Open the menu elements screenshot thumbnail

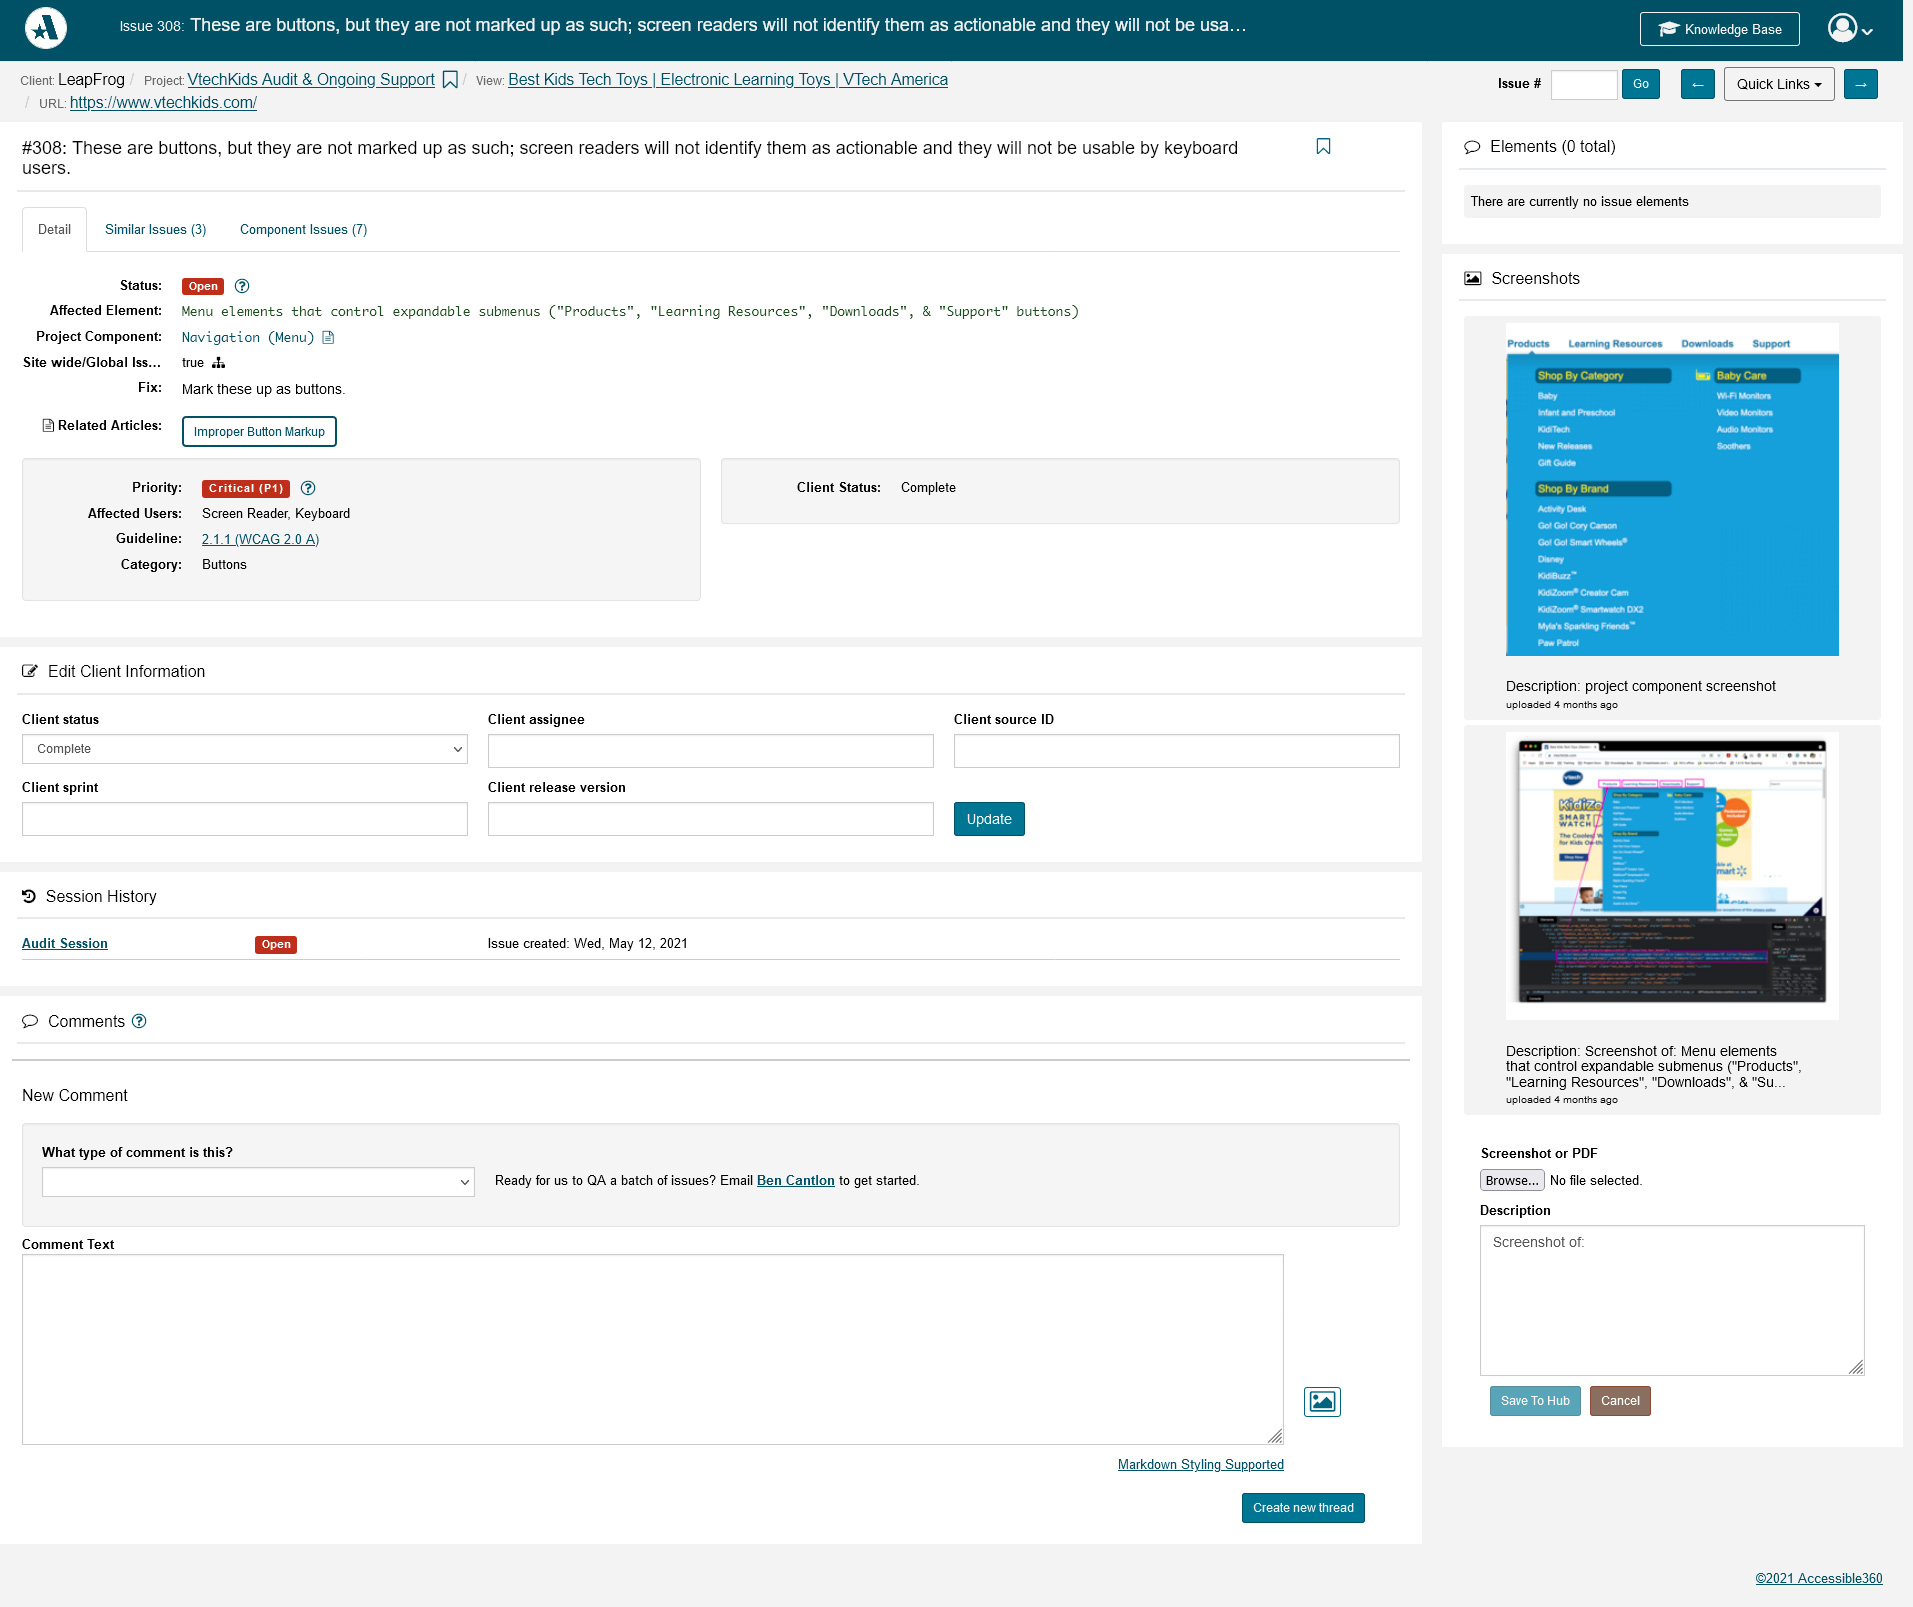coord(1672,876)
